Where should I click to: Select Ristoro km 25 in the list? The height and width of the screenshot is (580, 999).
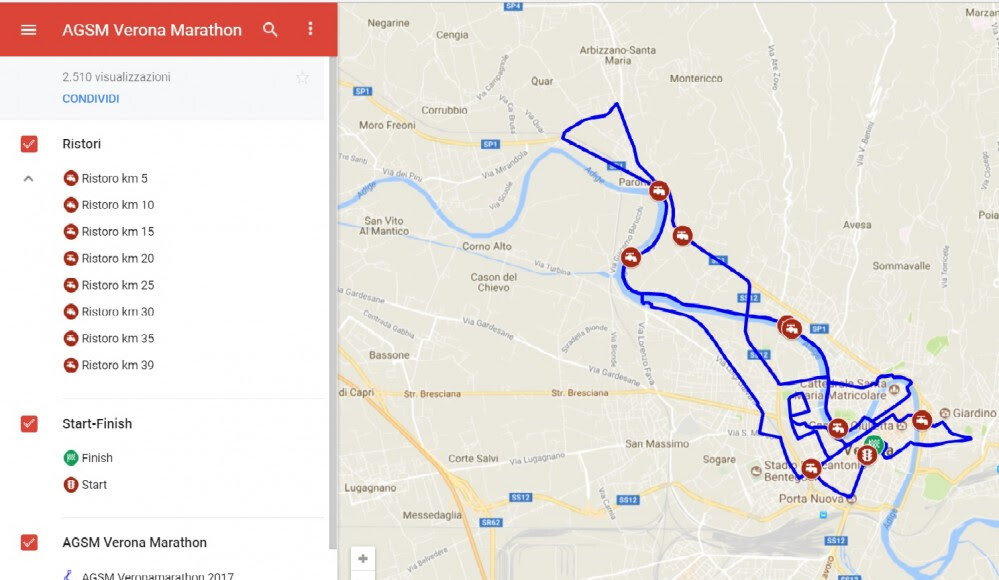tap(109, 285)
